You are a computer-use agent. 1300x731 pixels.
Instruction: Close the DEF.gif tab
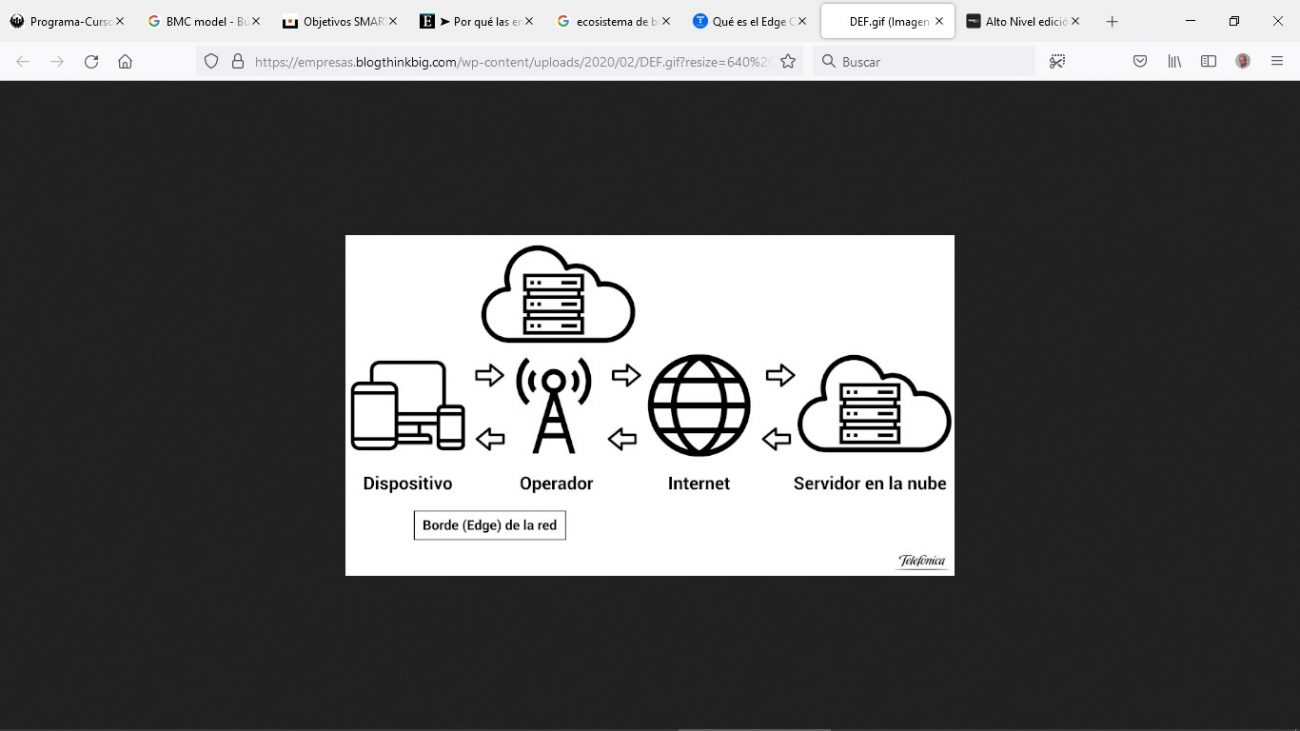click(x=939, y=21)
